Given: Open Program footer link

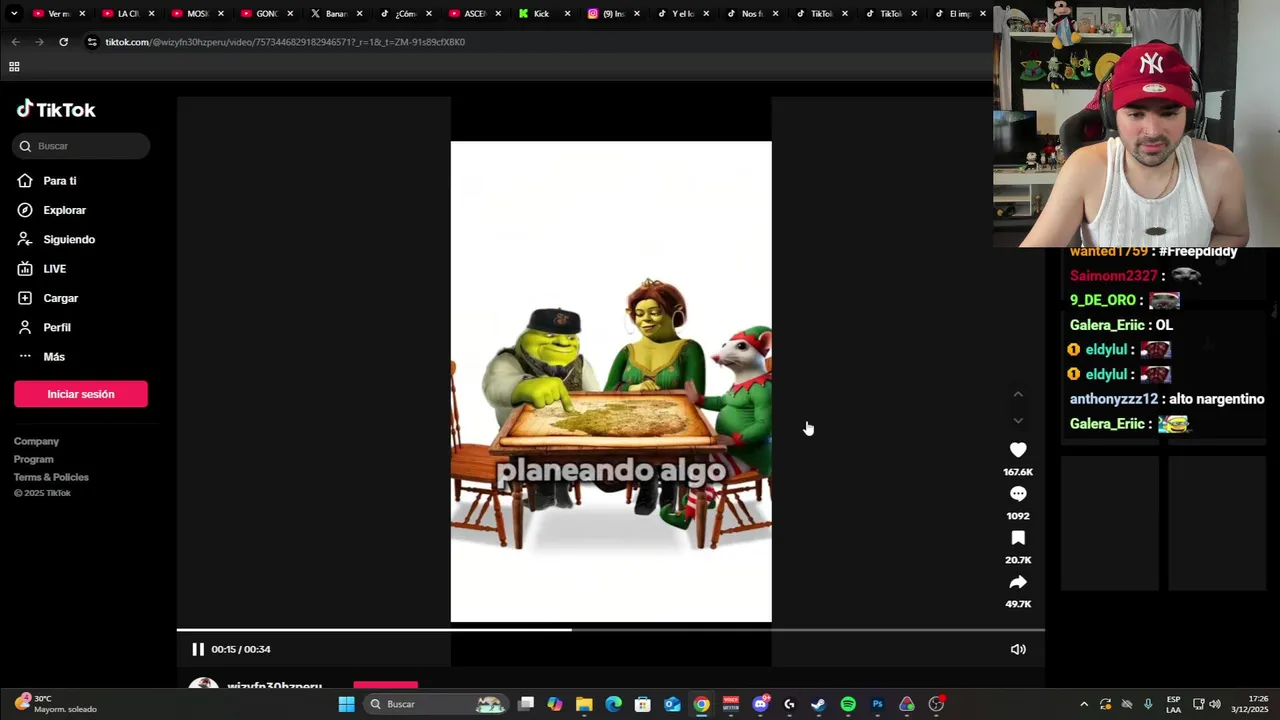Looking at the screenshot, I should tap(34, 459).
